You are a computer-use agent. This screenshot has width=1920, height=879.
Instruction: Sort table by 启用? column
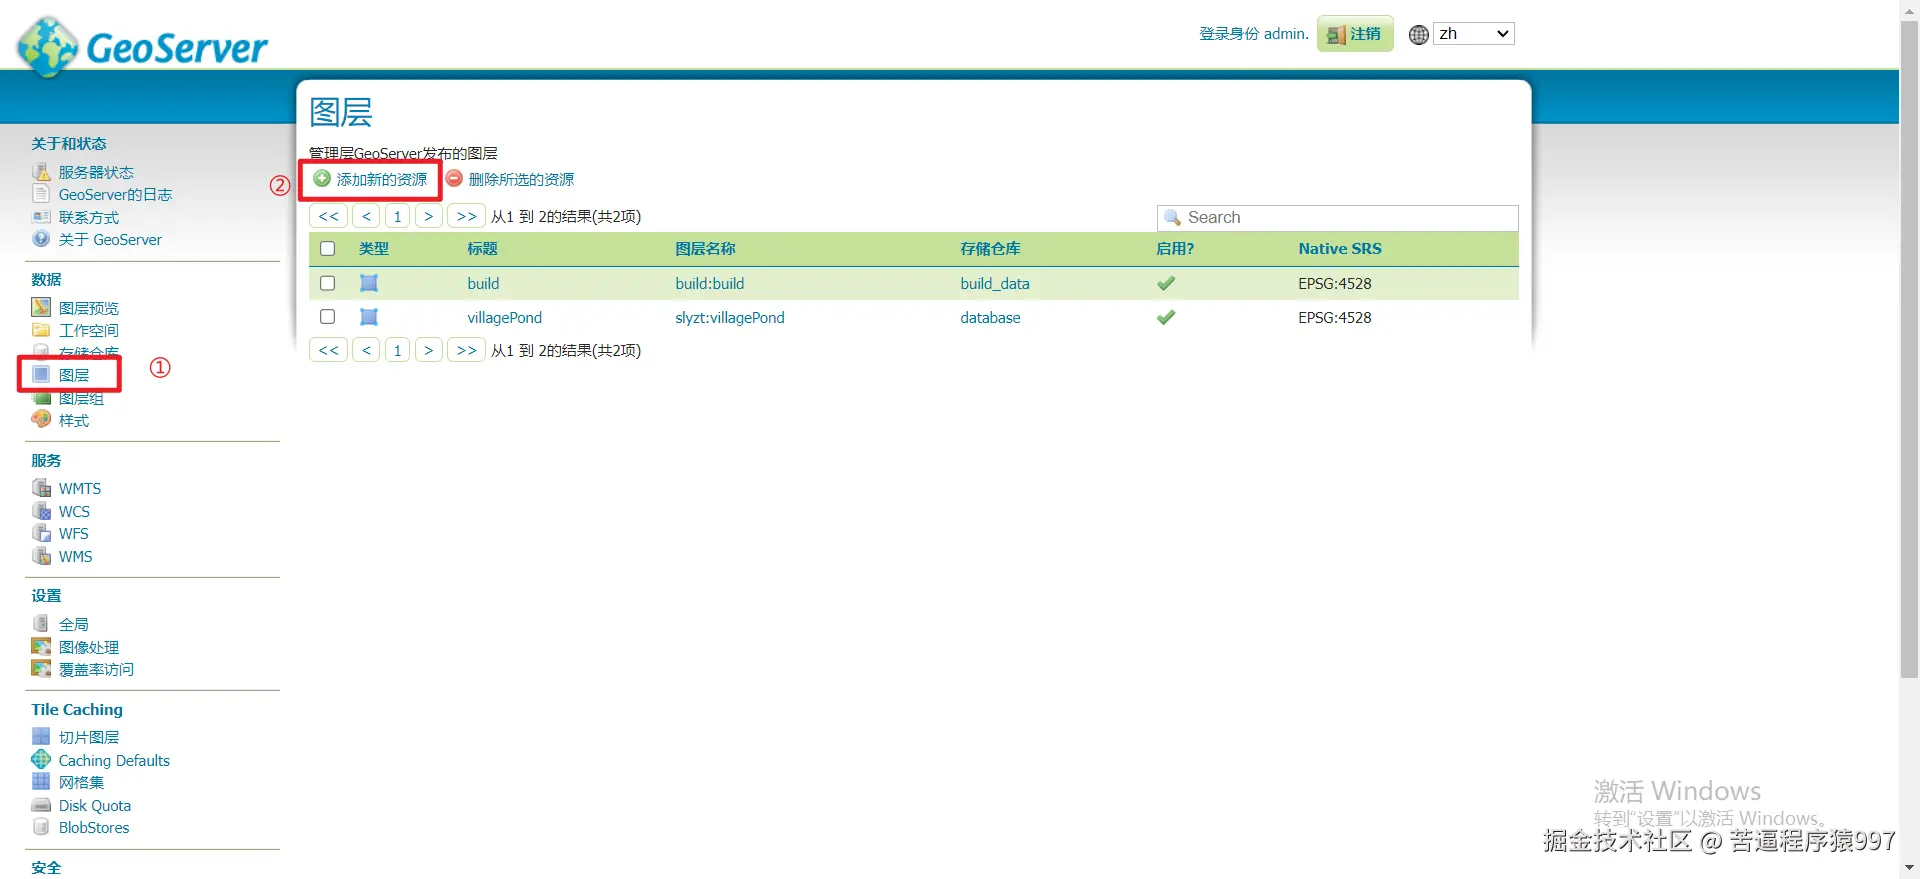[x=1175, y=249]
